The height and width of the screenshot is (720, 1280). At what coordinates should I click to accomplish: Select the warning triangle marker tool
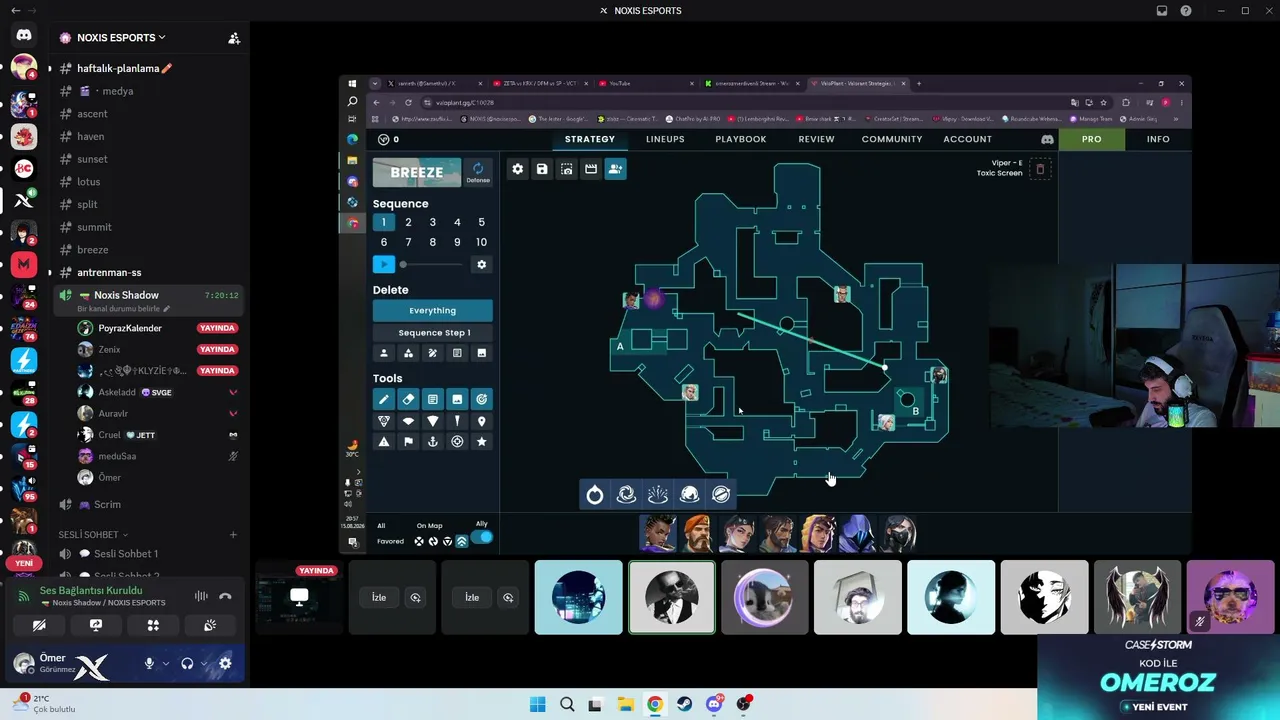pos(384,442)
